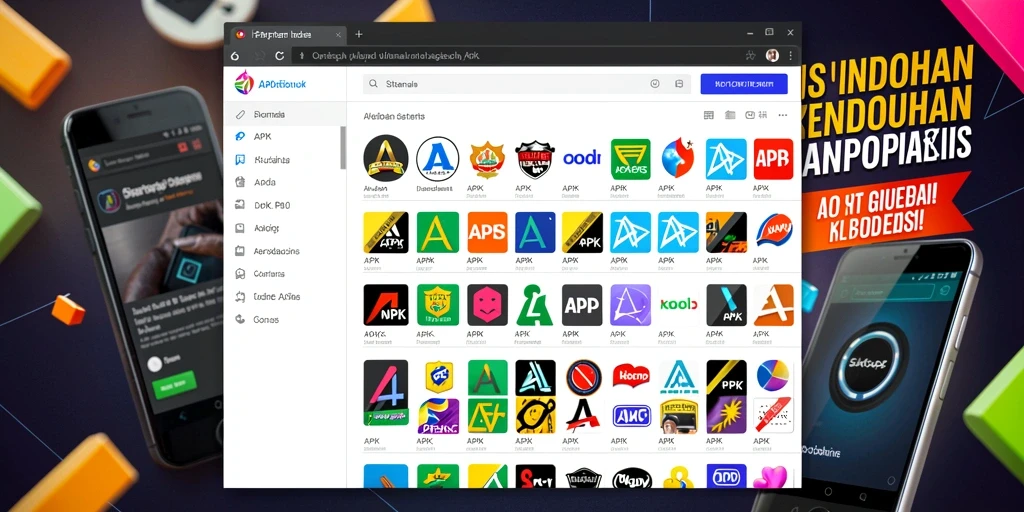The height and width of the screenshot is (512, 1024).
Task: Click the smiley icon inside search bar
Action: coord(655,84)
